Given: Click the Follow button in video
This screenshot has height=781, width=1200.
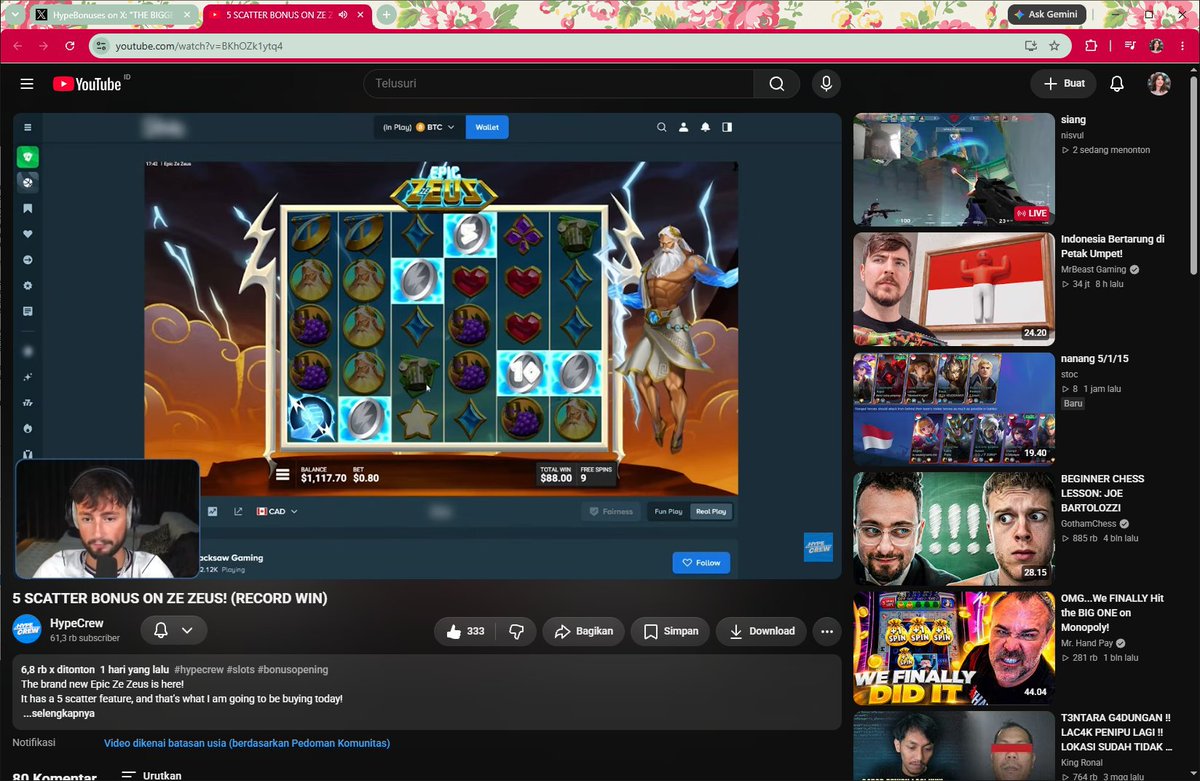Looking at the screenshot, I should click(701, 563).
